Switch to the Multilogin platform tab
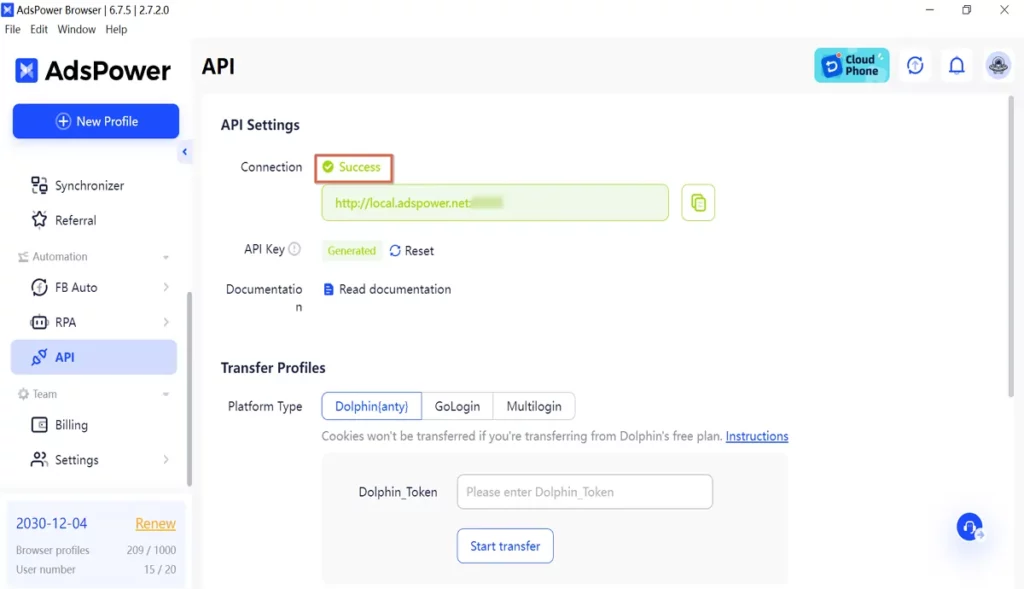 [534, 406]
